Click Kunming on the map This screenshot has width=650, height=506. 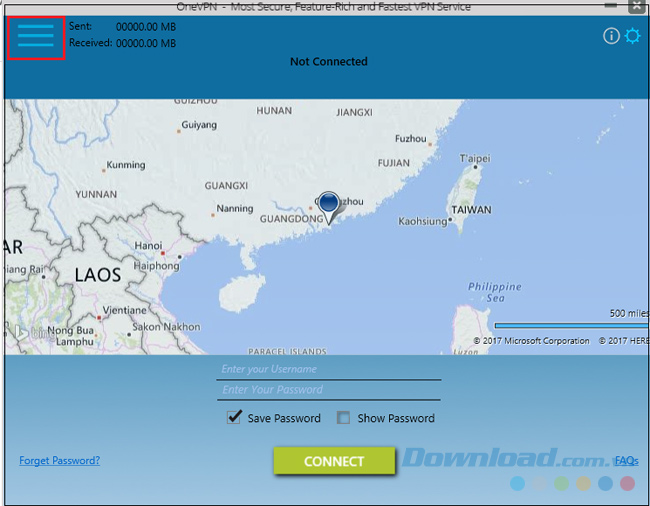pyautogui.click(x=126, y=165)
